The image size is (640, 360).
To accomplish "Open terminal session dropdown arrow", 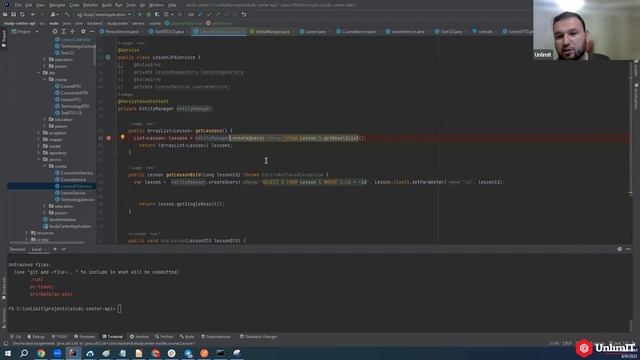I will coord(63,249).
